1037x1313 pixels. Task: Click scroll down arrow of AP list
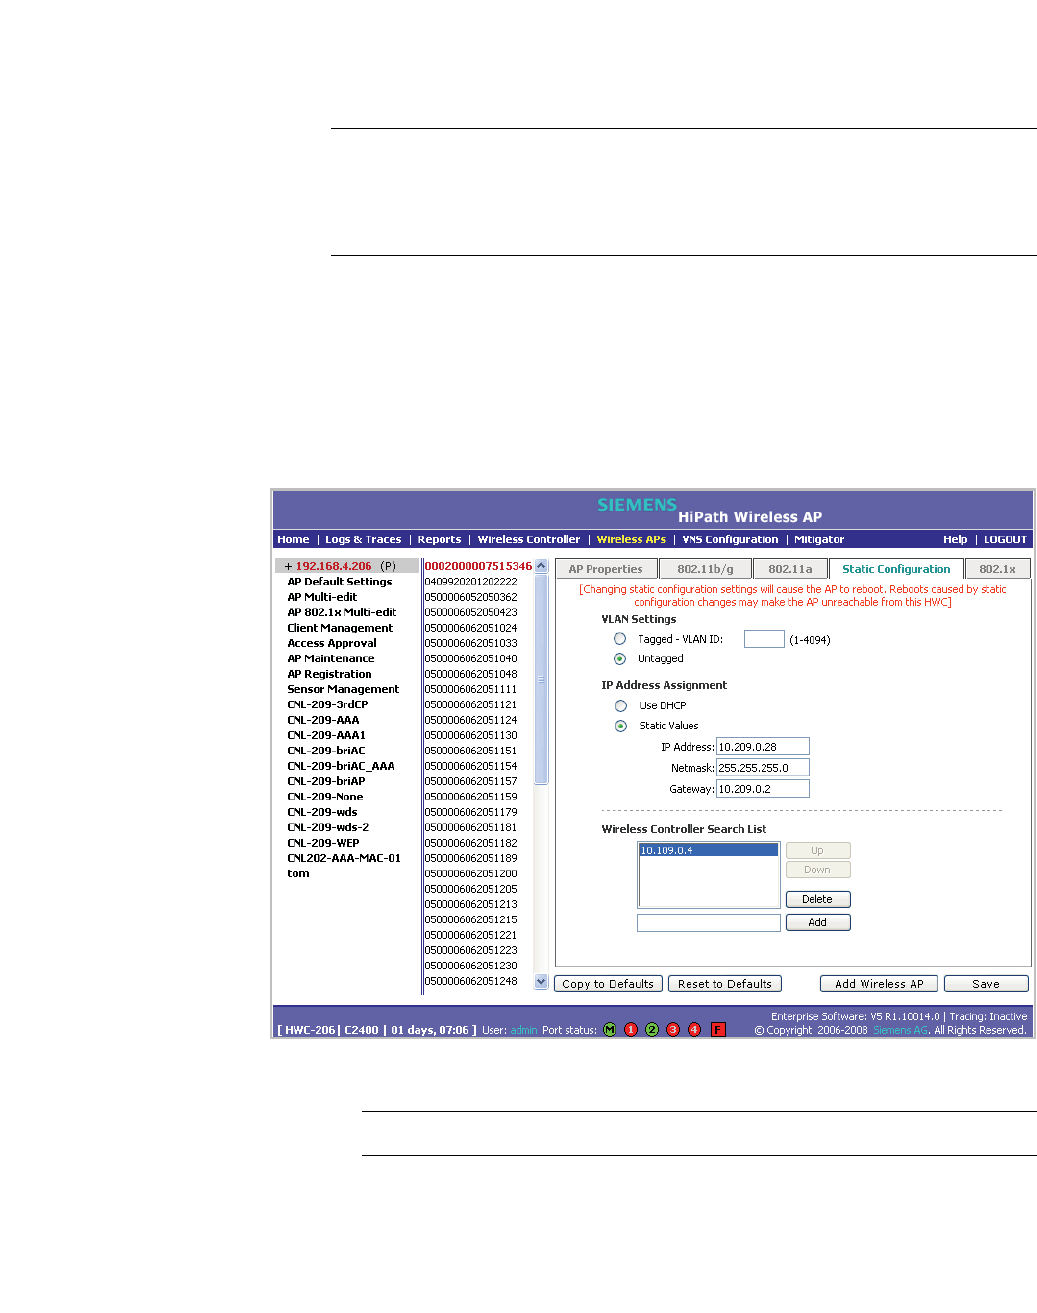(x=541, y=981)
